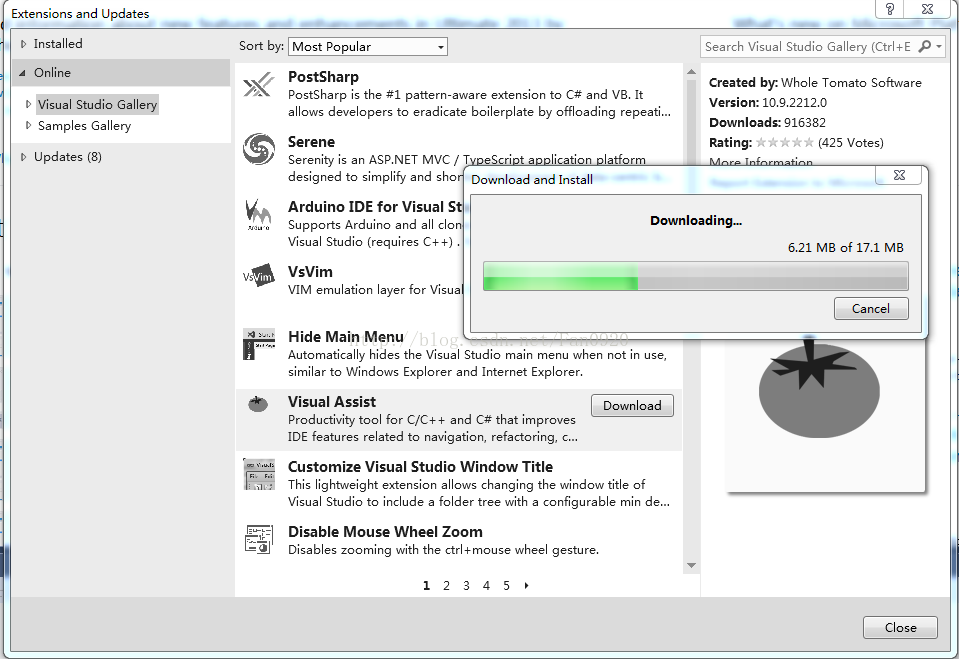The image size is (959, 659).
Task: Expand the Samples Gallery node
Action: pyautogui.click(x=28, y=125)
